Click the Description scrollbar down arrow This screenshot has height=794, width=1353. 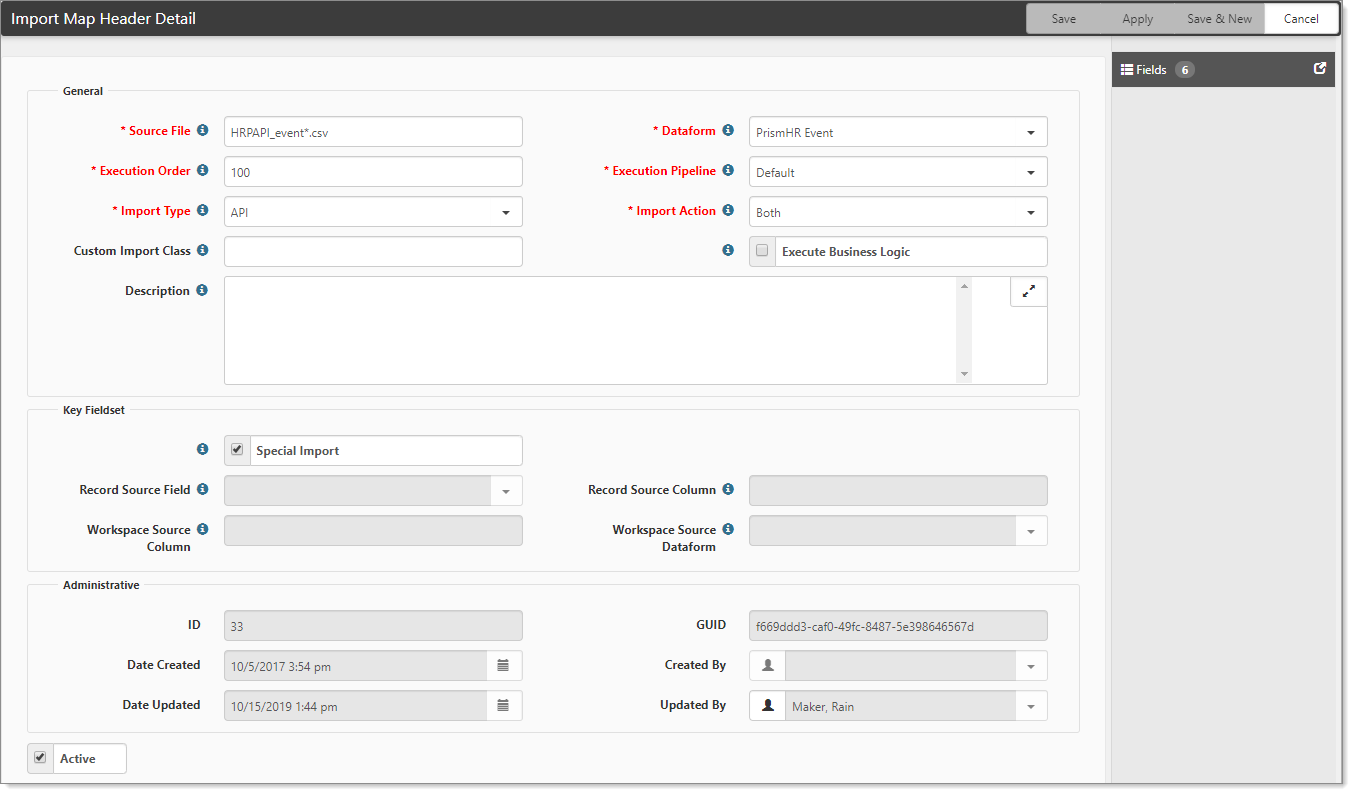(964, 374)
